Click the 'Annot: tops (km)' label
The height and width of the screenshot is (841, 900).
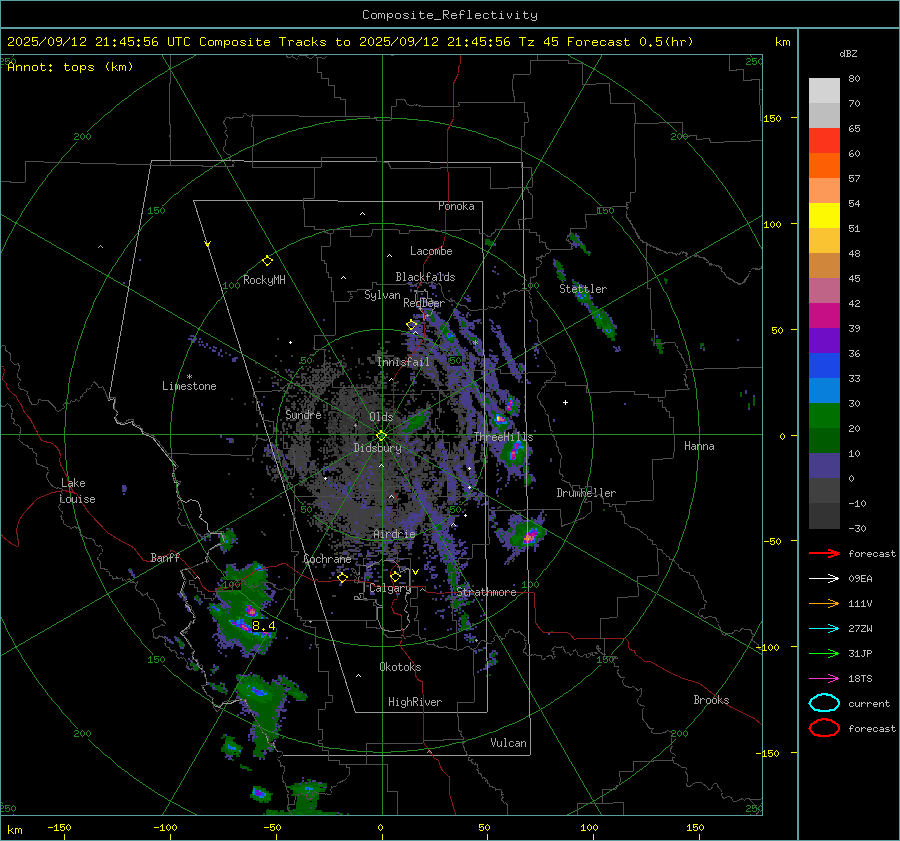coord(70,67)
